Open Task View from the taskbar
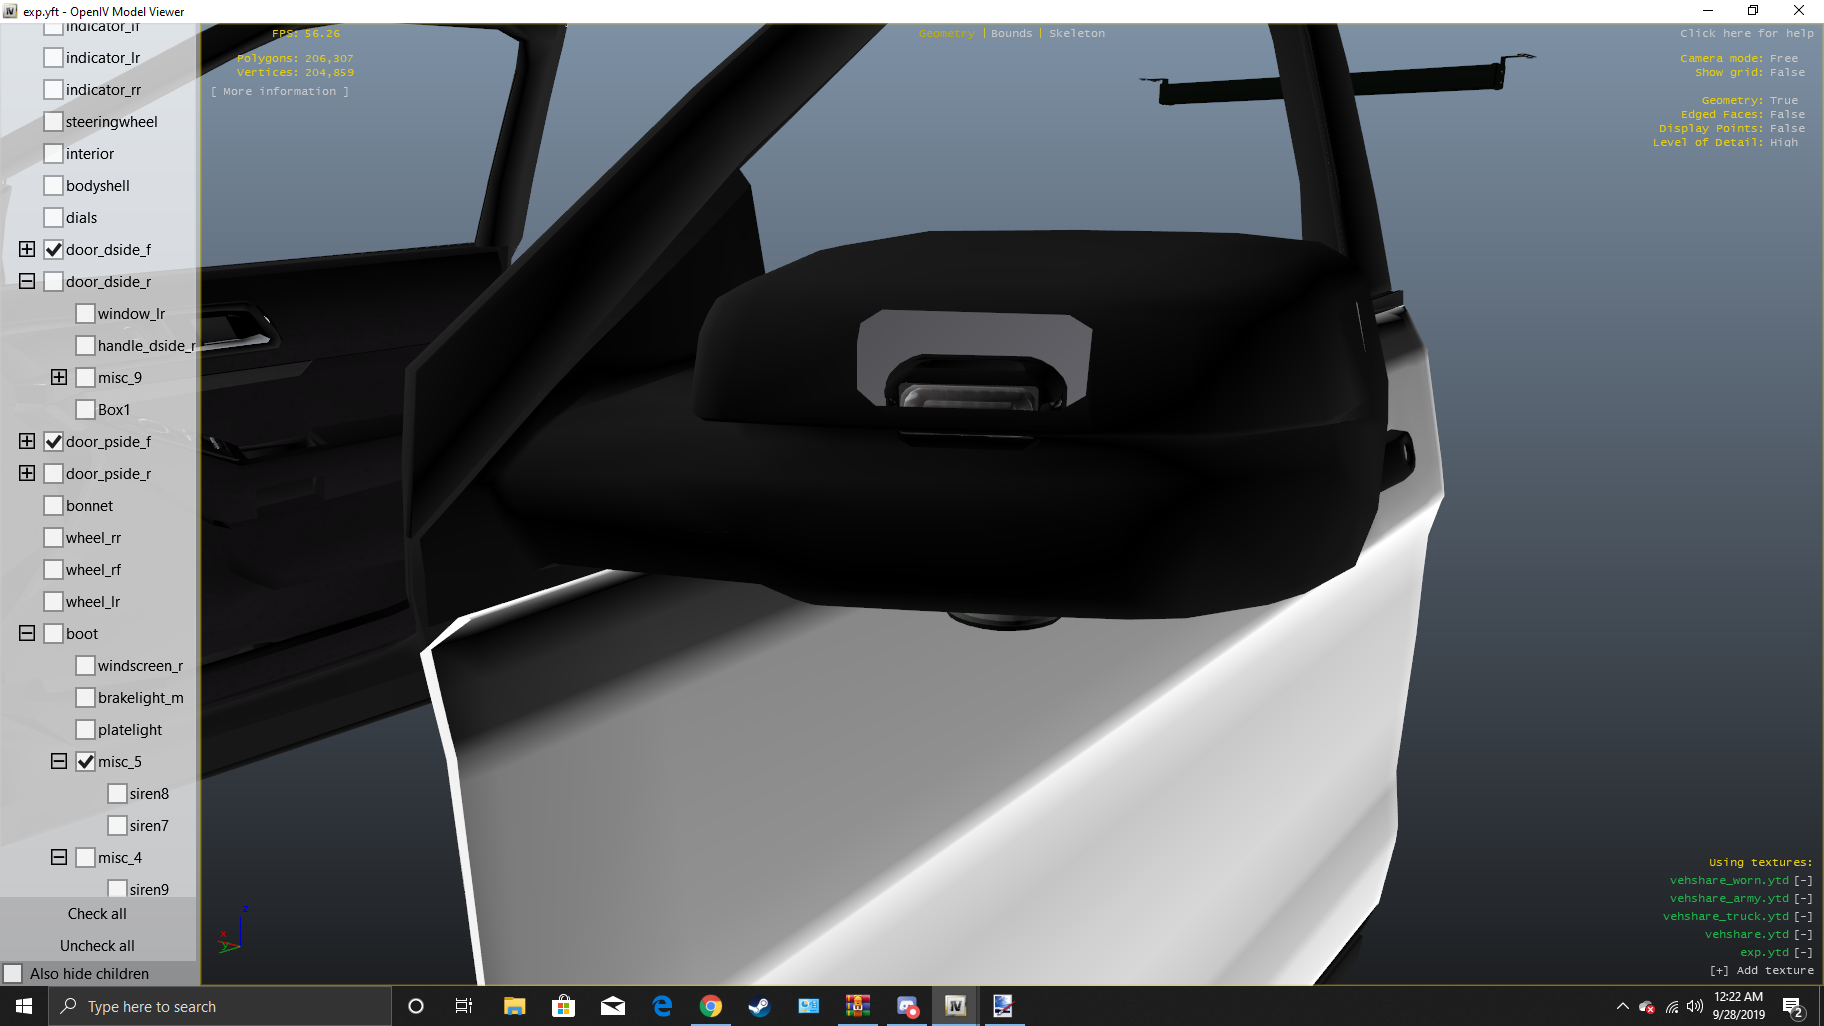The width and height of the screenshot is (1824, 1026). click(464, 1006)
